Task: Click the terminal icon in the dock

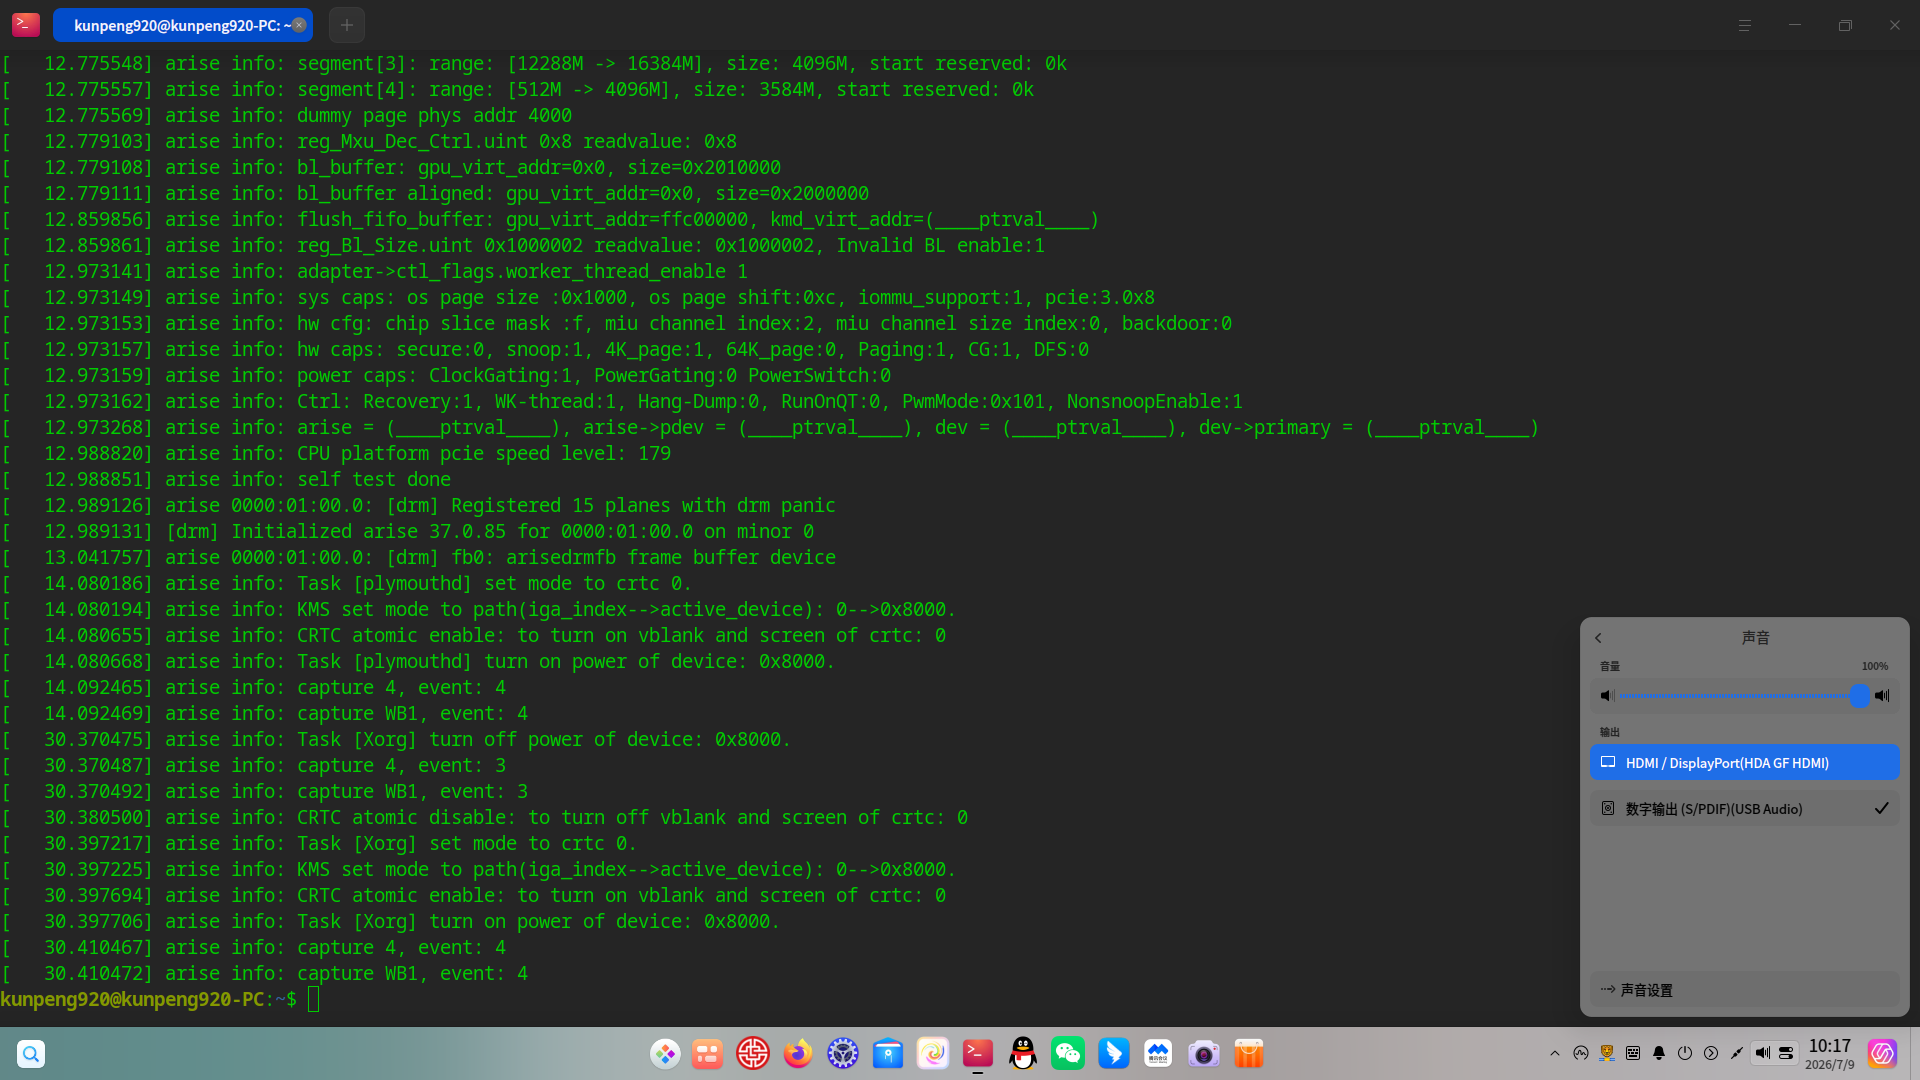Action: click(x=978, y=1054)
